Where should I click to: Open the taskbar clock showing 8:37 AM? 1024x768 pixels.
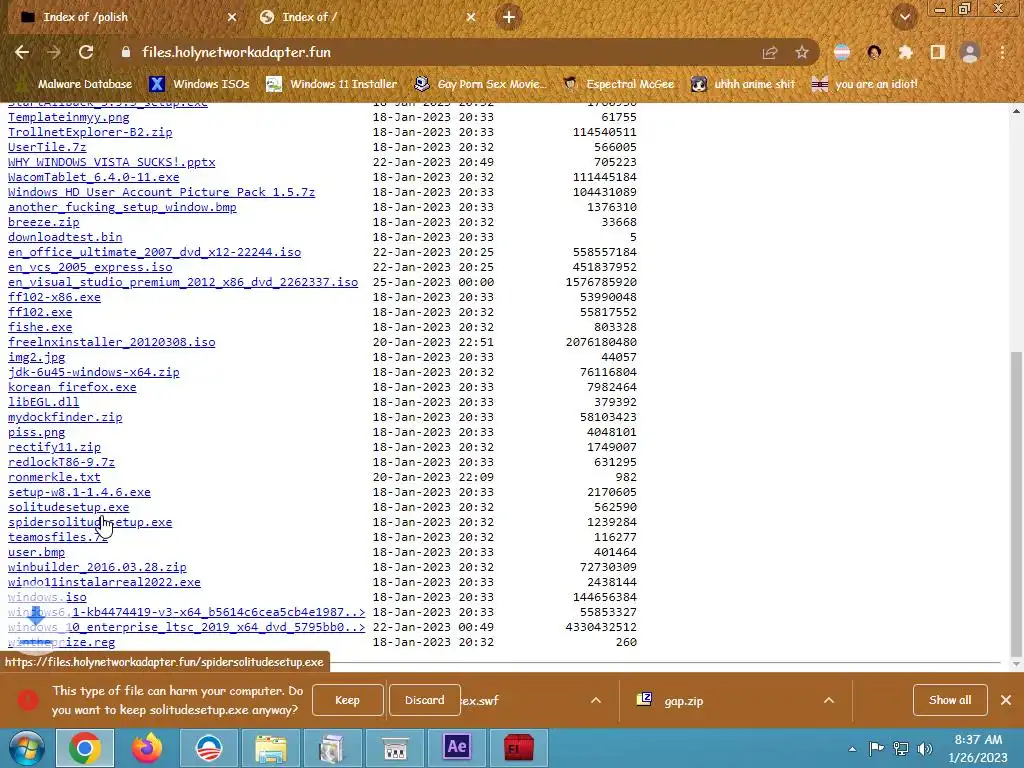[978, 748]
